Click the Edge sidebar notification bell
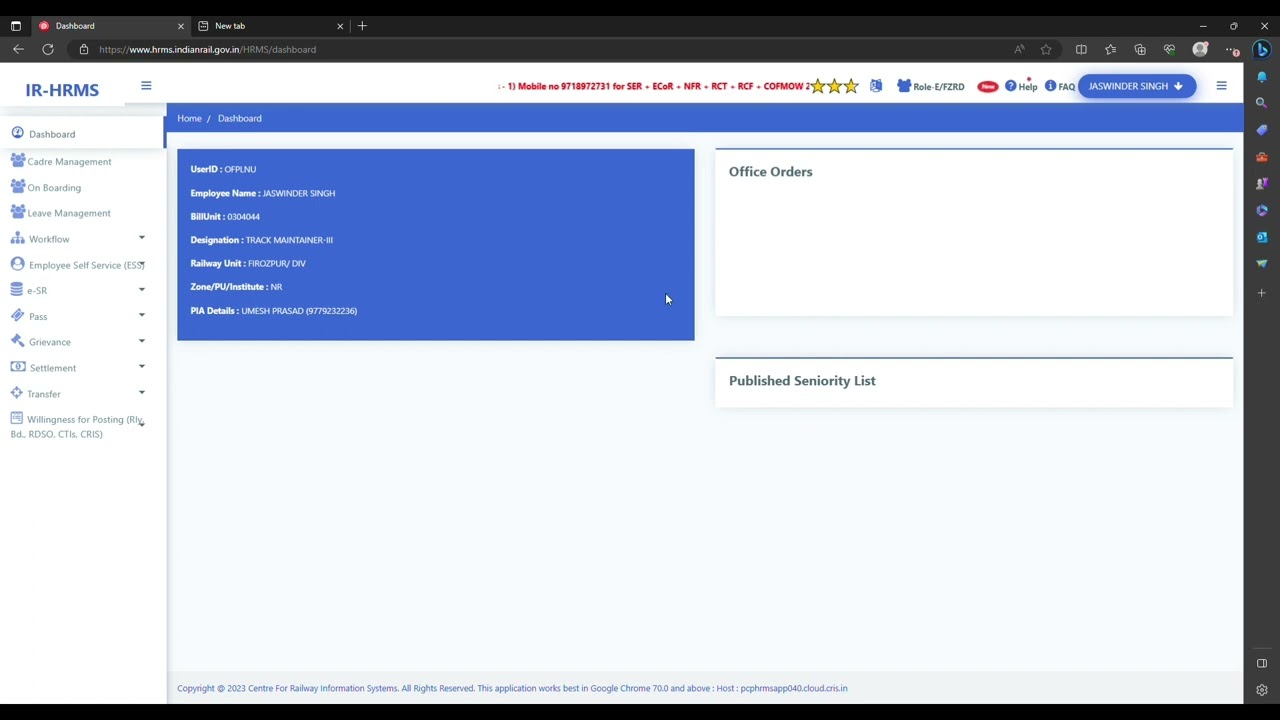Screen dimensions: 1280x720 click(1262, 76)
